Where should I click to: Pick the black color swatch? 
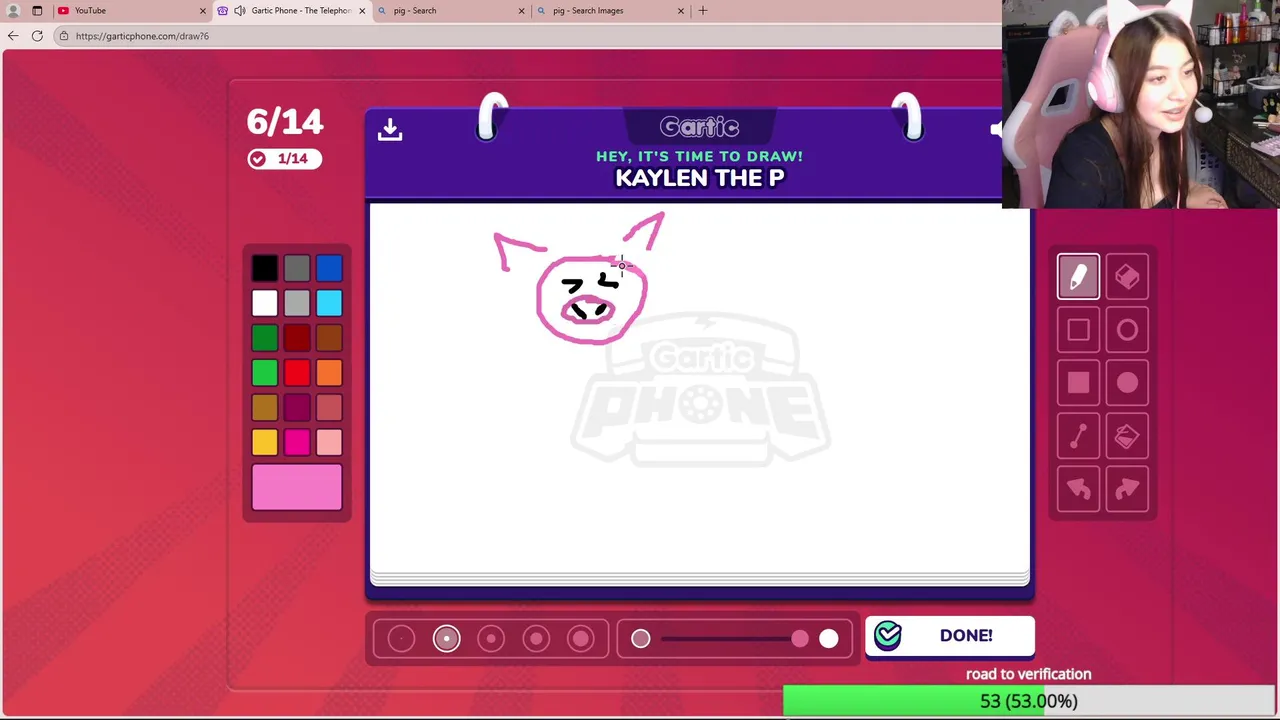pos(265,268)
